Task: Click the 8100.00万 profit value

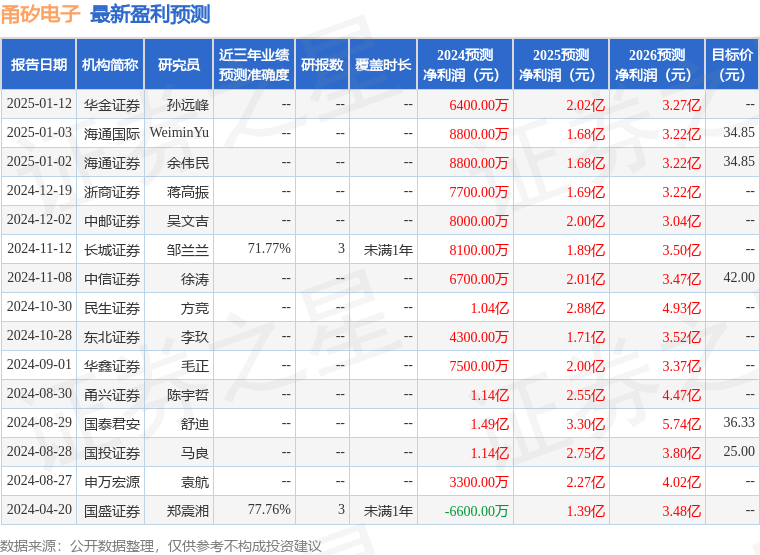Action: (478, 250)
